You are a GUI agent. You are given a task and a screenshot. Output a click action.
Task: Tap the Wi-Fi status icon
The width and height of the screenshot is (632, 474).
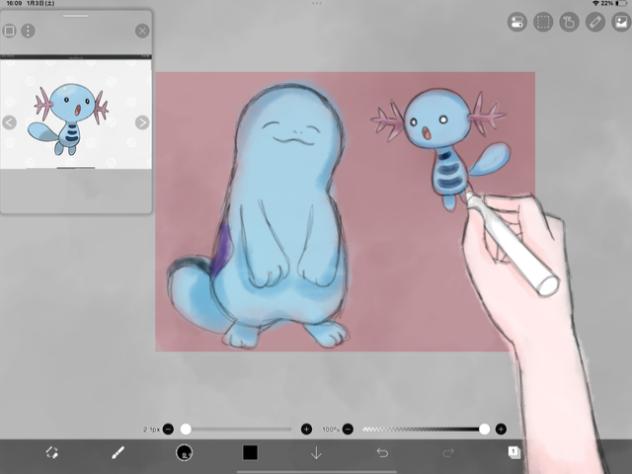pyautogui.click(x=595, y=3)
